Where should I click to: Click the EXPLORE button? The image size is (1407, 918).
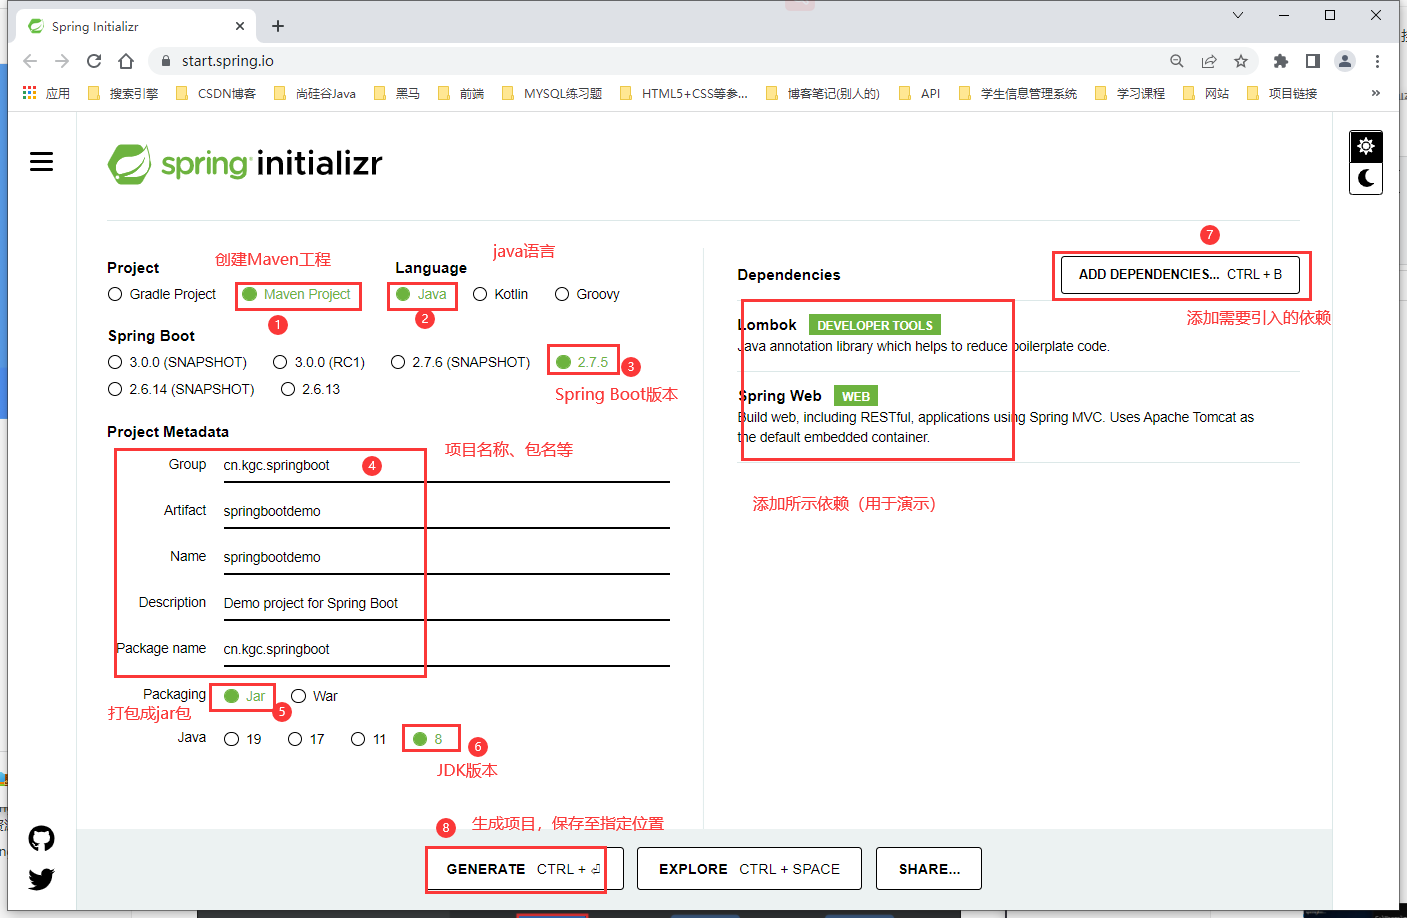pyautogui.click(x=749, y=869)
